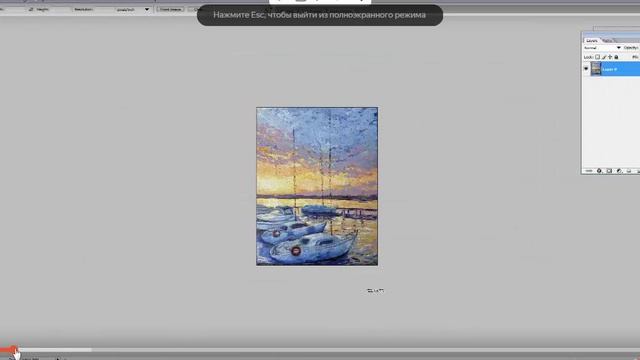Screen dimensions: 640x360
Task: Create new adjustment layer icon
Action: [619, 171]
